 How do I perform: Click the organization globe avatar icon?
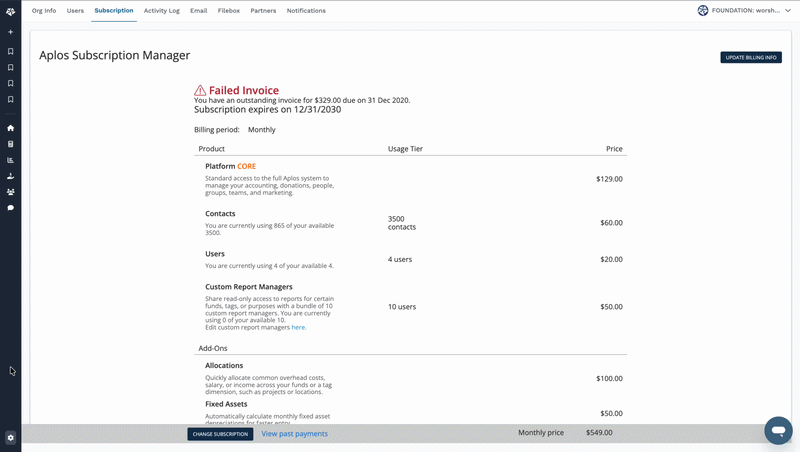(703, 10)
